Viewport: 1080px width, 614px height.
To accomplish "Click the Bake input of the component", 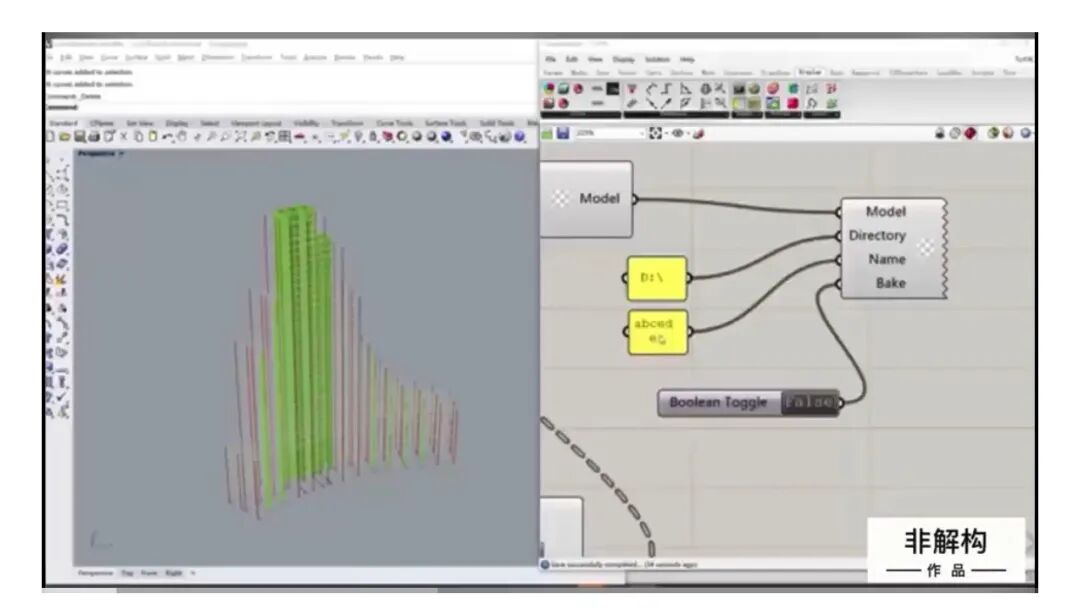I will (891, 283).
